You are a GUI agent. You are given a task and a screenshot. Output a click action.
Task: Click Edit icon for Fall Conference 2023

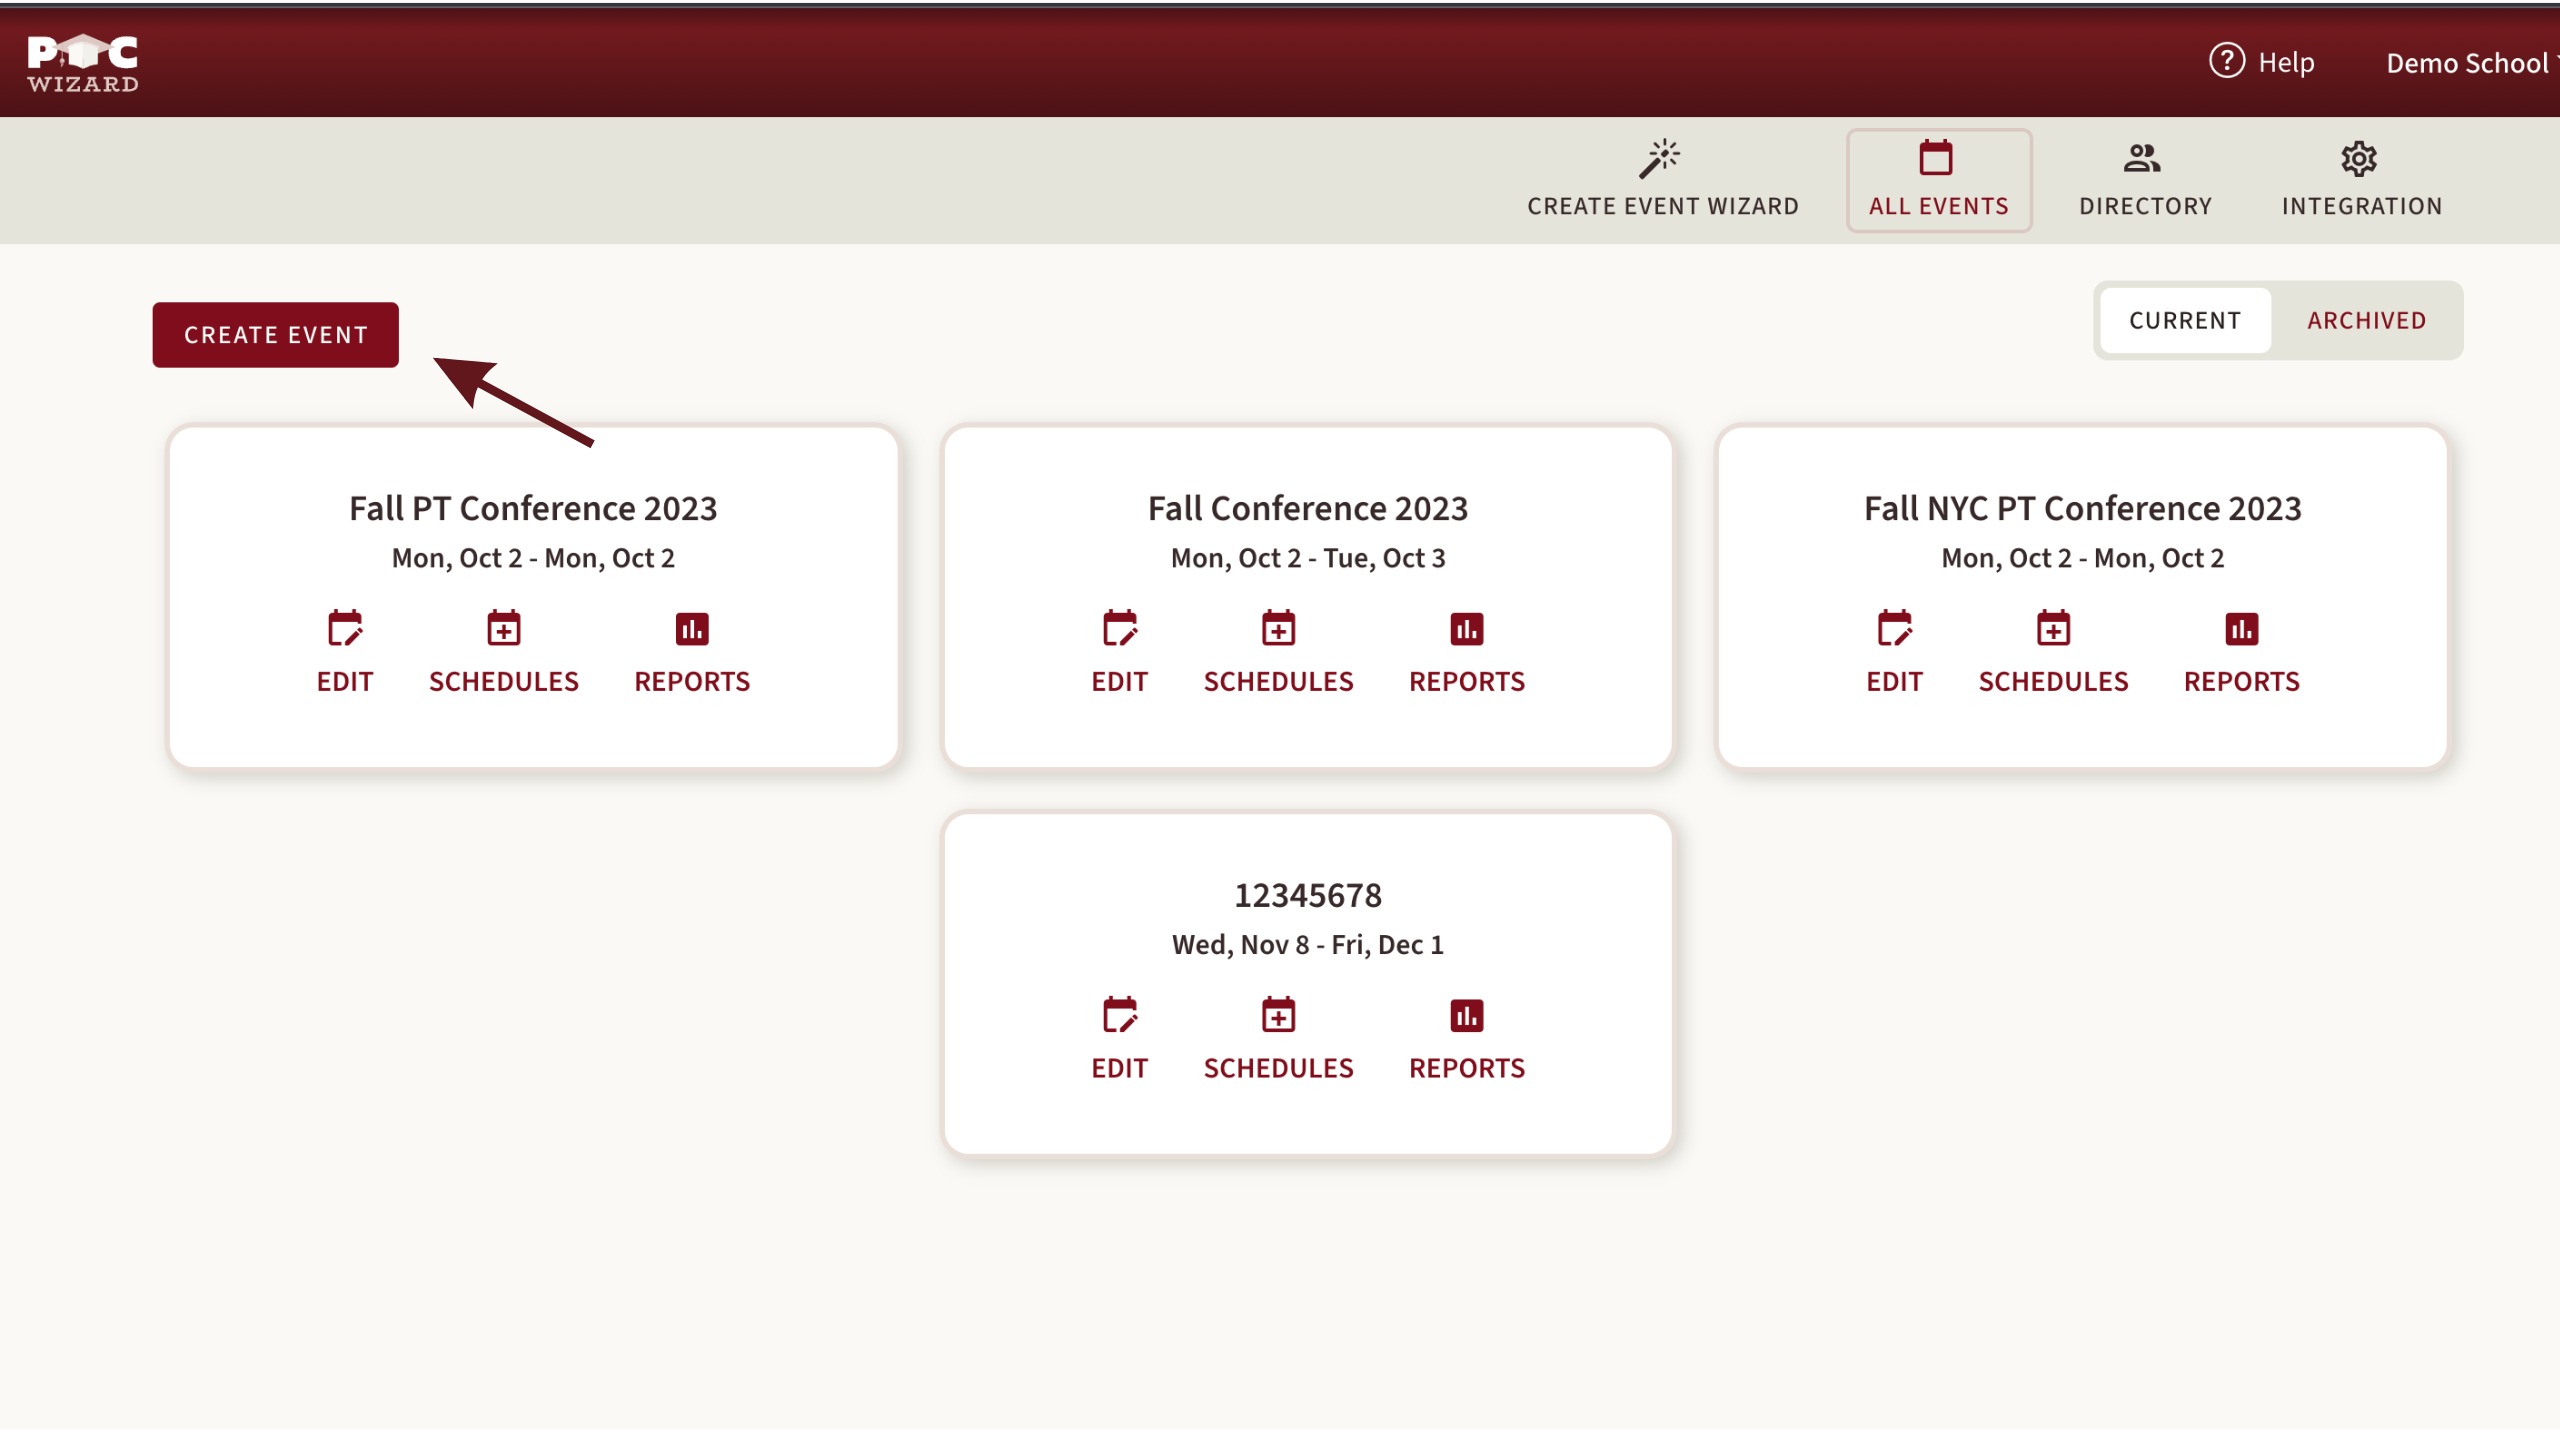coord(1120,629)
